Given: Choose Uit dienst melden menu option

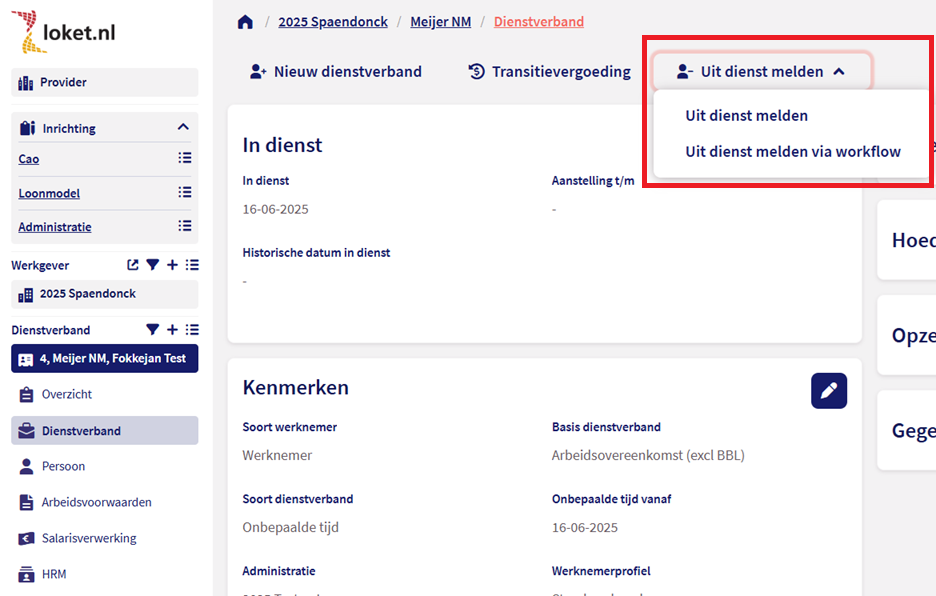Looking at the screenshot, I should coord(746,115).
